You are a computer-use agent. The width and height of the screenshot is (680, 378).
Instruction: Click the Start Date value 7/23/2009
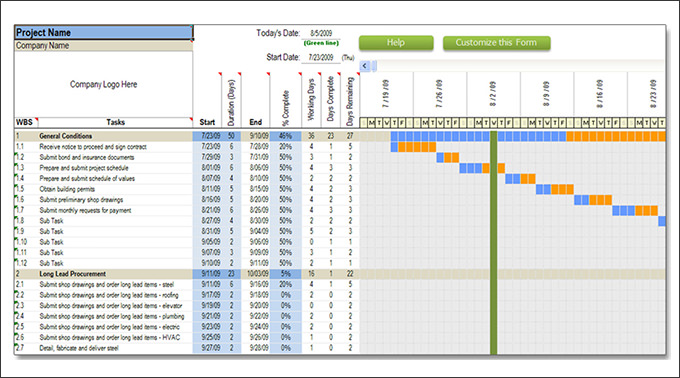321,57
